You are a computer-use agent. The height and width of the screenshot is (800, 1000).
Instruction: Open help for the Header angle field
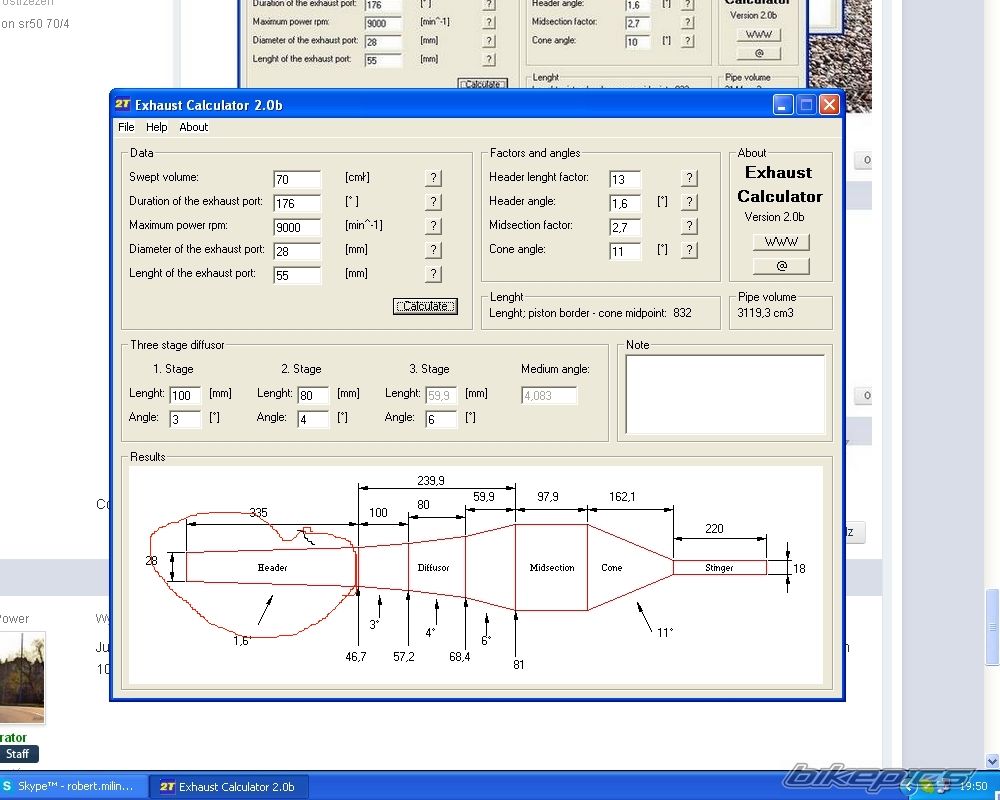(x=689, y=202)
